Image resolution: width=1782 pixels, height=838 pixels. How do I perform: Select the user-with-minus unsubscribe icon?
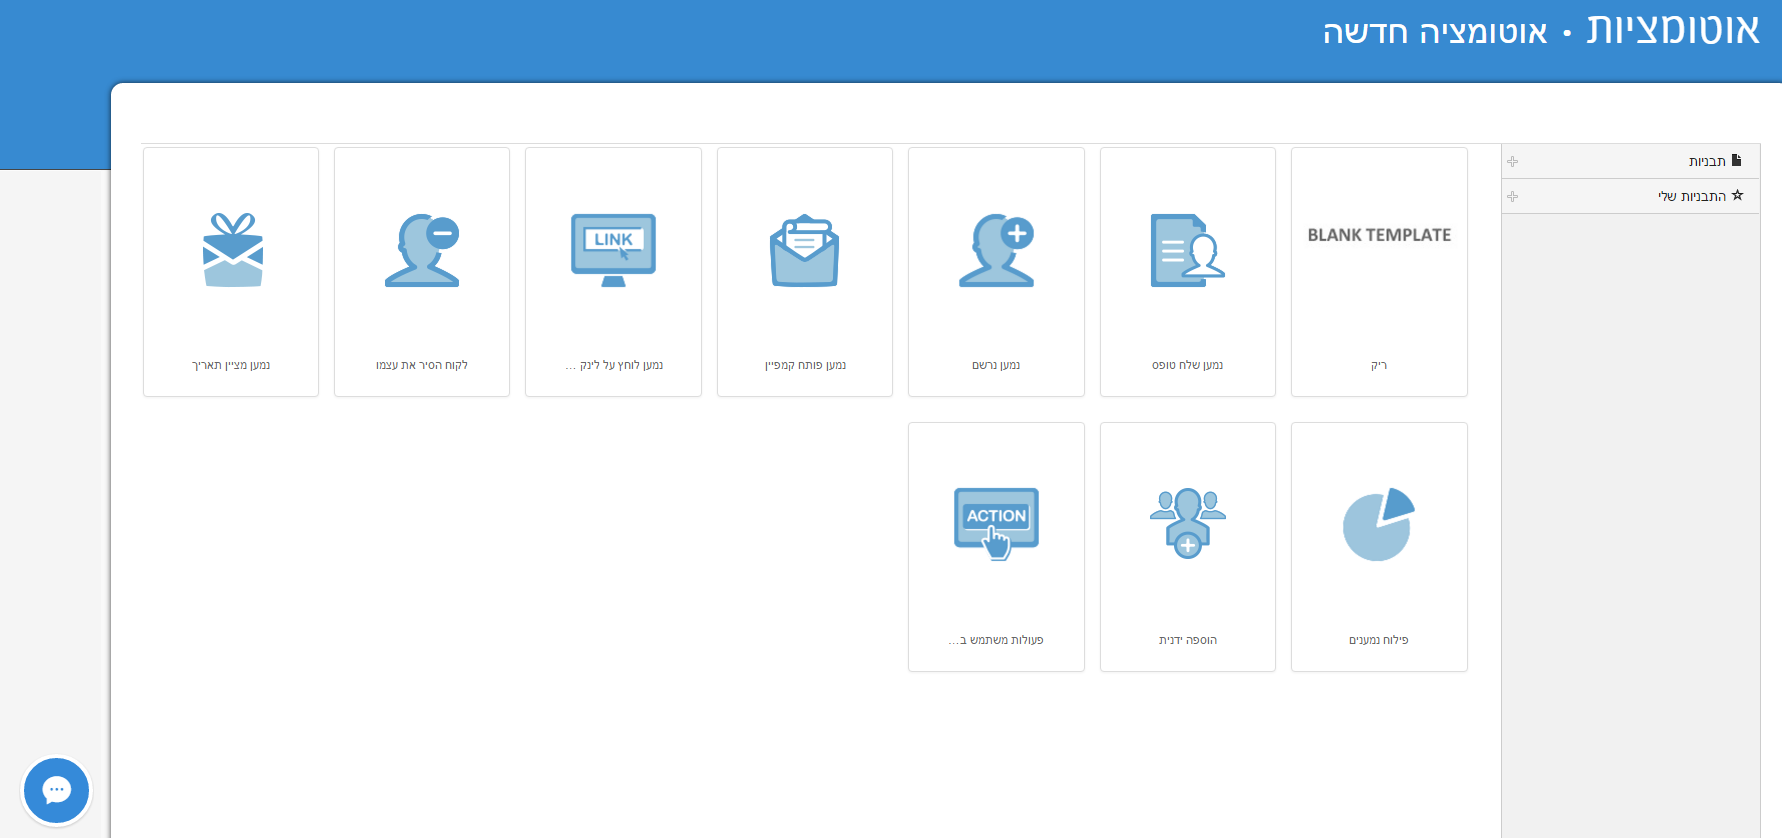click(x=422, y=250)
